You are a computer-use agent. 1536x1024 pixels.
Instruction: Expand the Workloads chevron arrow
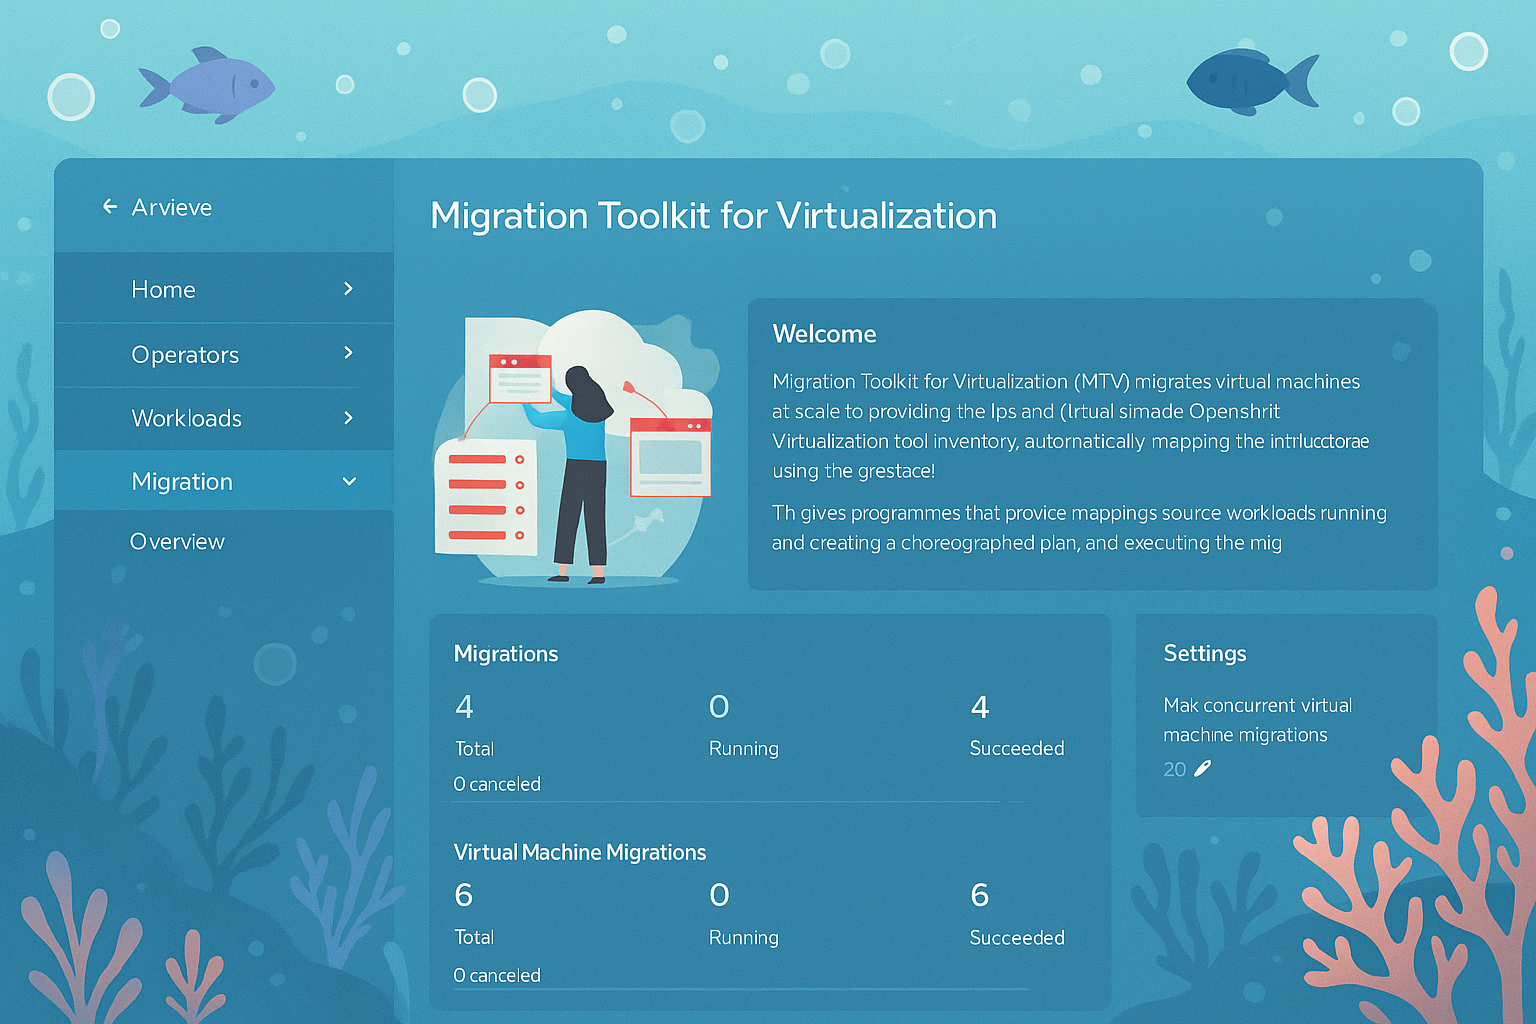click(348, 418)
